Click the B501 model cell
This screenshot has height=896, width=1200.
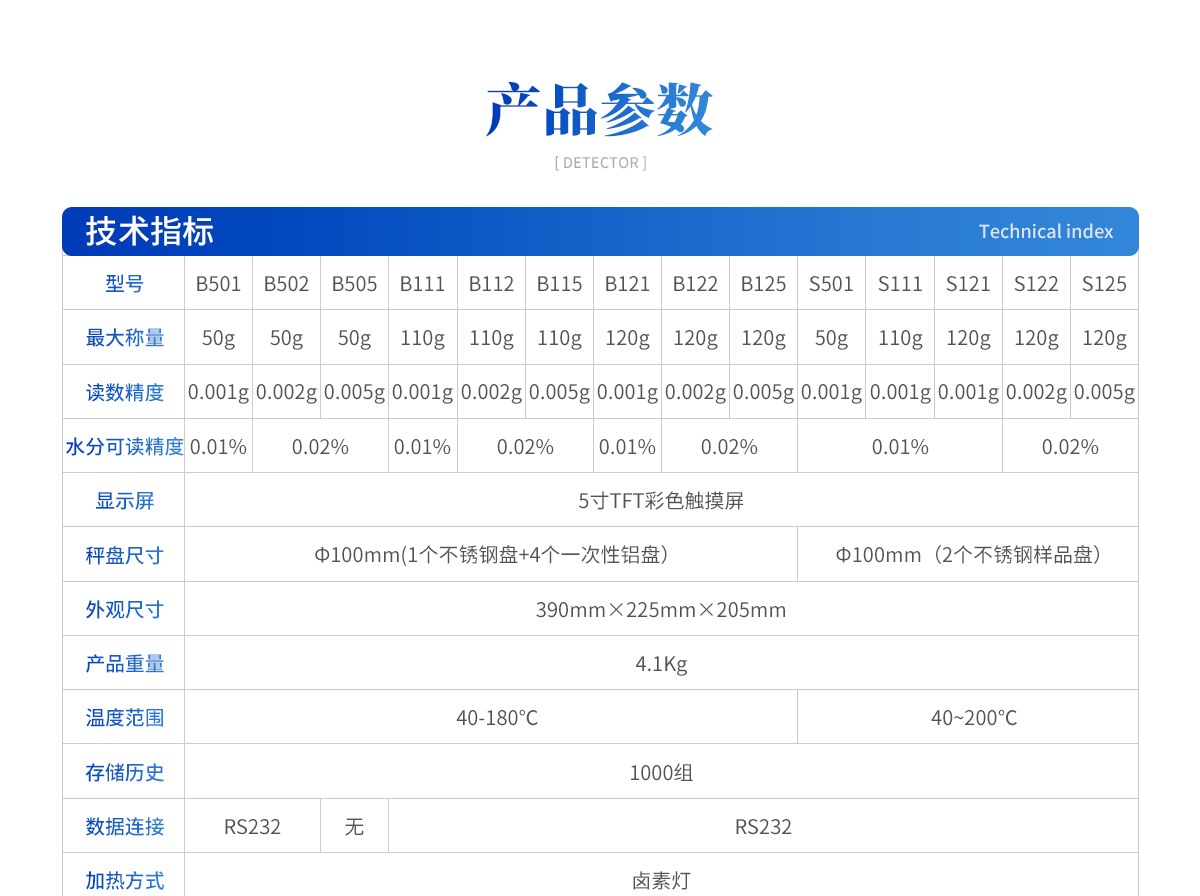pos(218,284)
